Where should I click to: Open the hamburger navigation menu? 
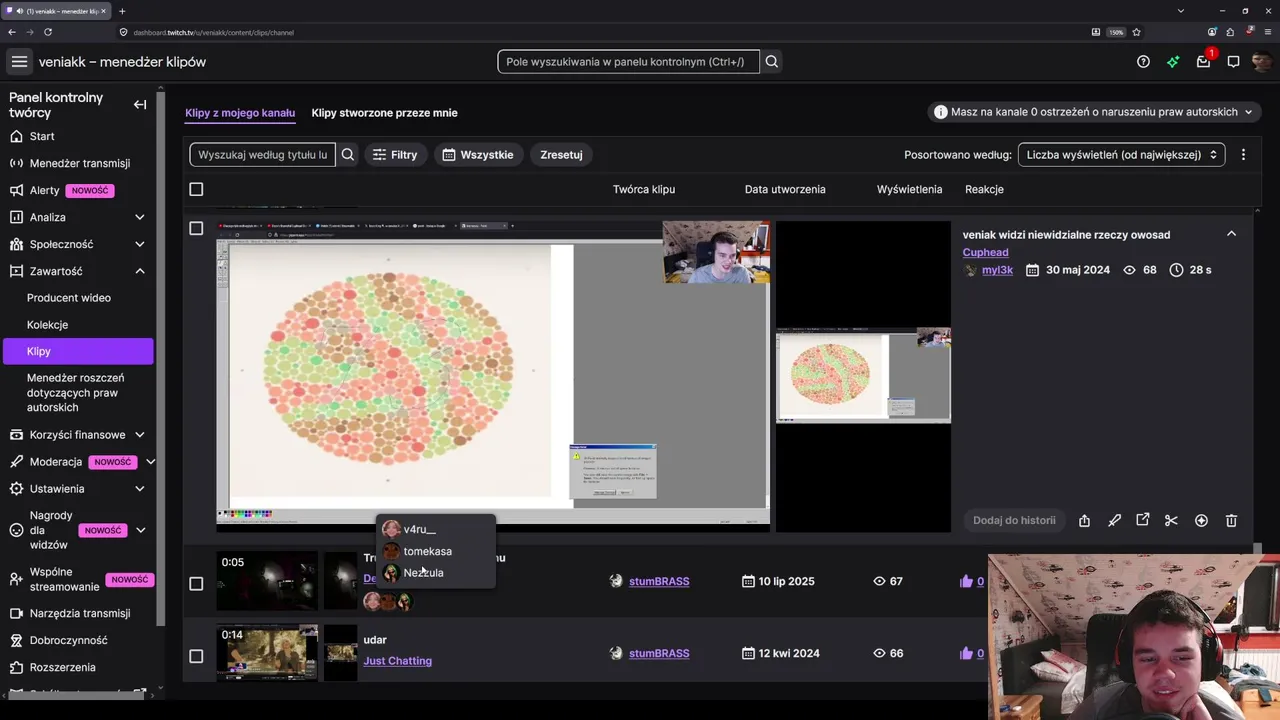19,62
